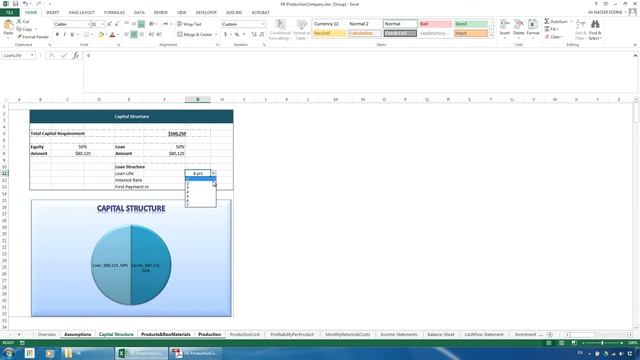
Task: Switch to Page Layout view in status bar
Action: 561,343
